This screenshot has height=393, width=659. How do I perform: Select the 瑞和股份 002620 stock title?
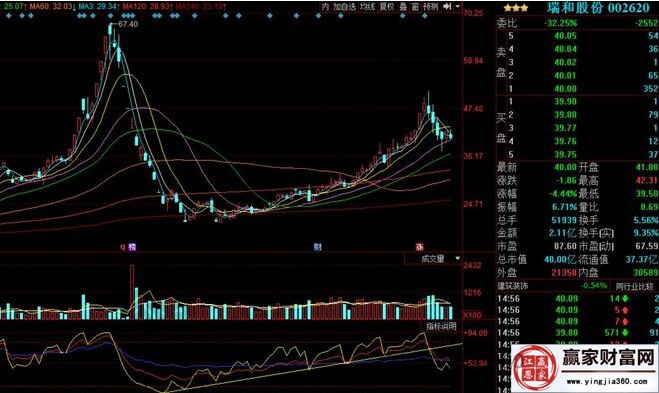pos(598,8)
